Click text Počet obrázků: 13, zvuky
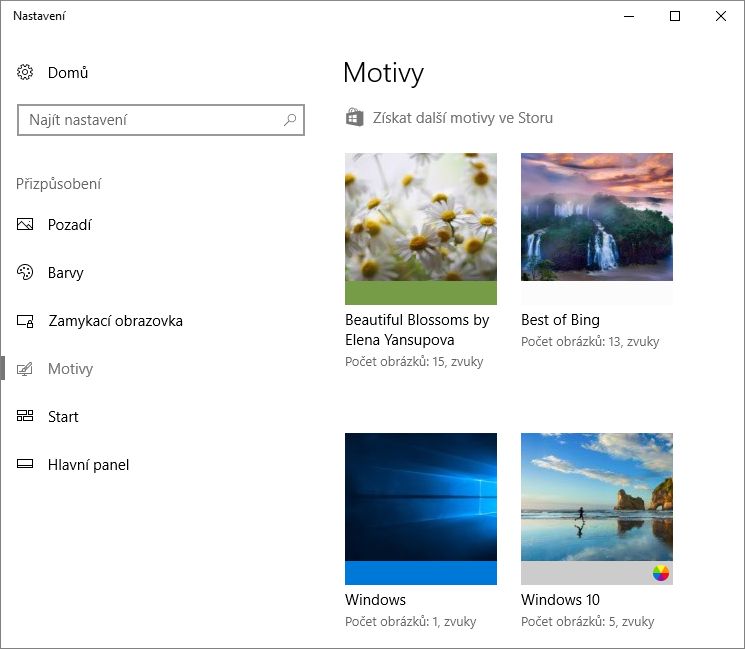Screen dimensions: 745x649 pyautogui.click(x=590, y=342)
